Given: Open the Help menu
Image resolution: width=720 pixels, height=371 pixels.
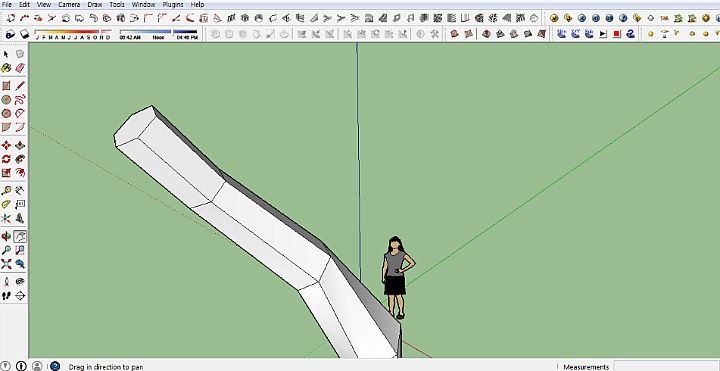Looking at the screenshot, I should point(197,5).
